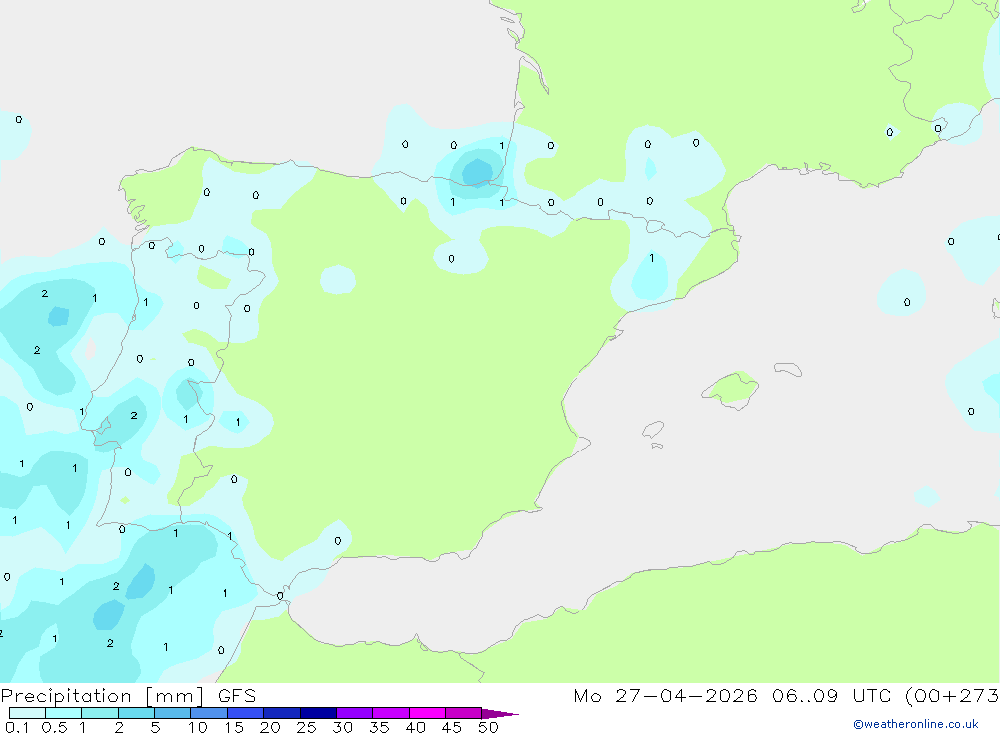The width and height of the screenshot is (1000, 733).
Task: Click the 'GFS' model label
Action: point(237,695)
